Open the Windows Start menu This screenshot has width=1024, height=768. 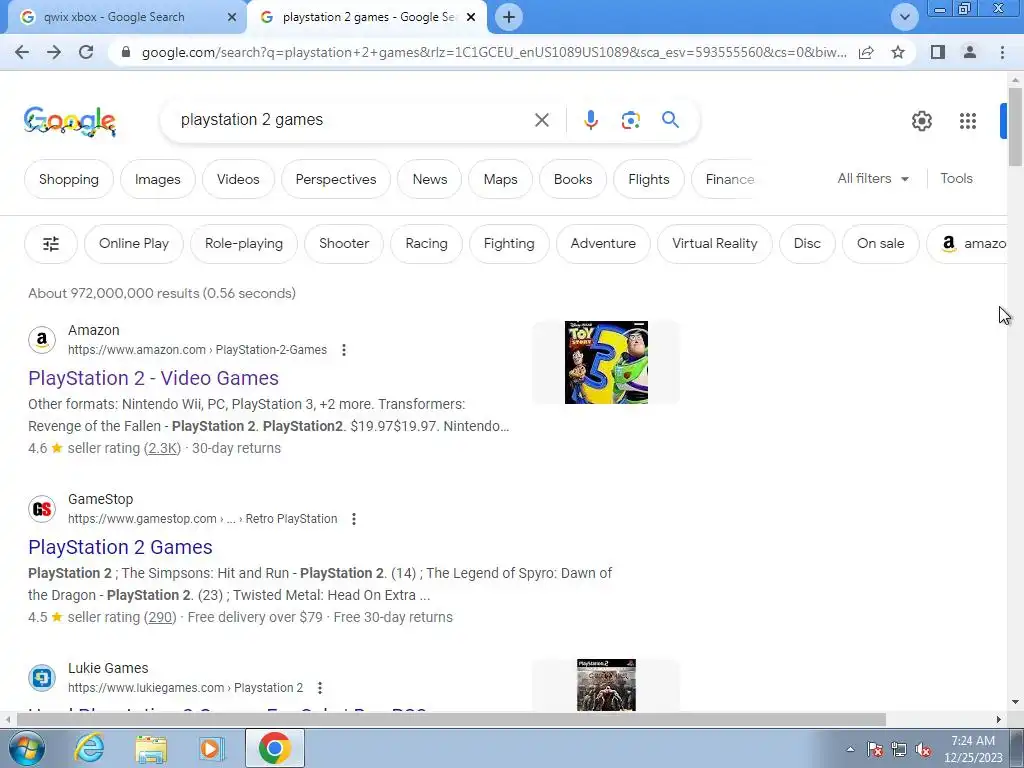pyautogui.click(x=27, y=748)
